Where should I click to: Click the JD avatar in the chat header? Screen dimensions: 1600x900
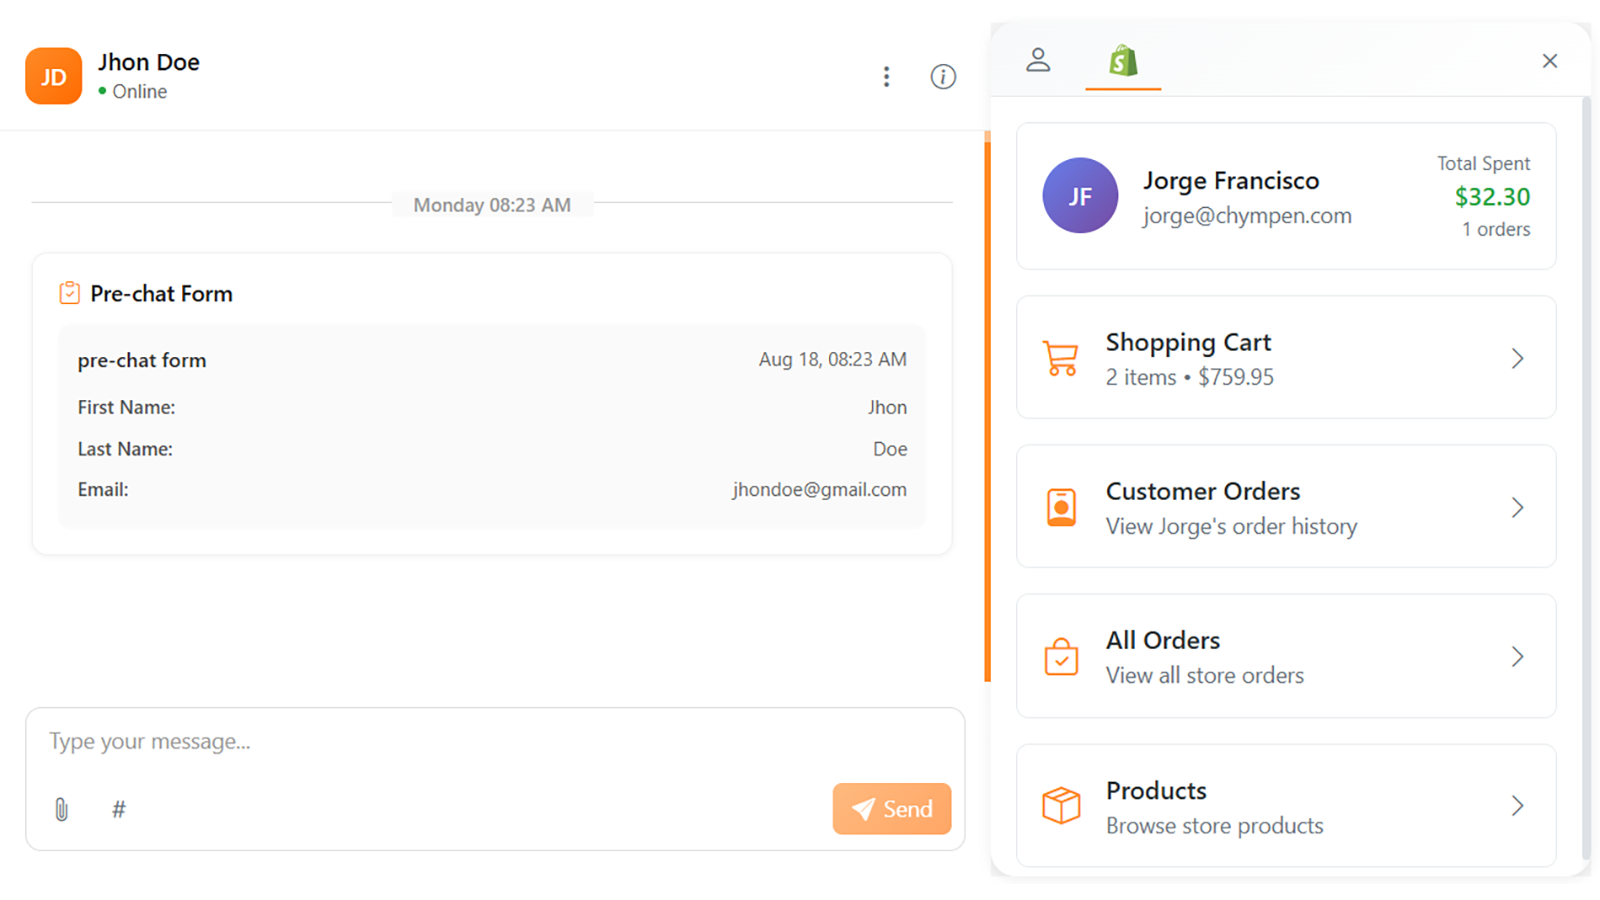point(52,76)
